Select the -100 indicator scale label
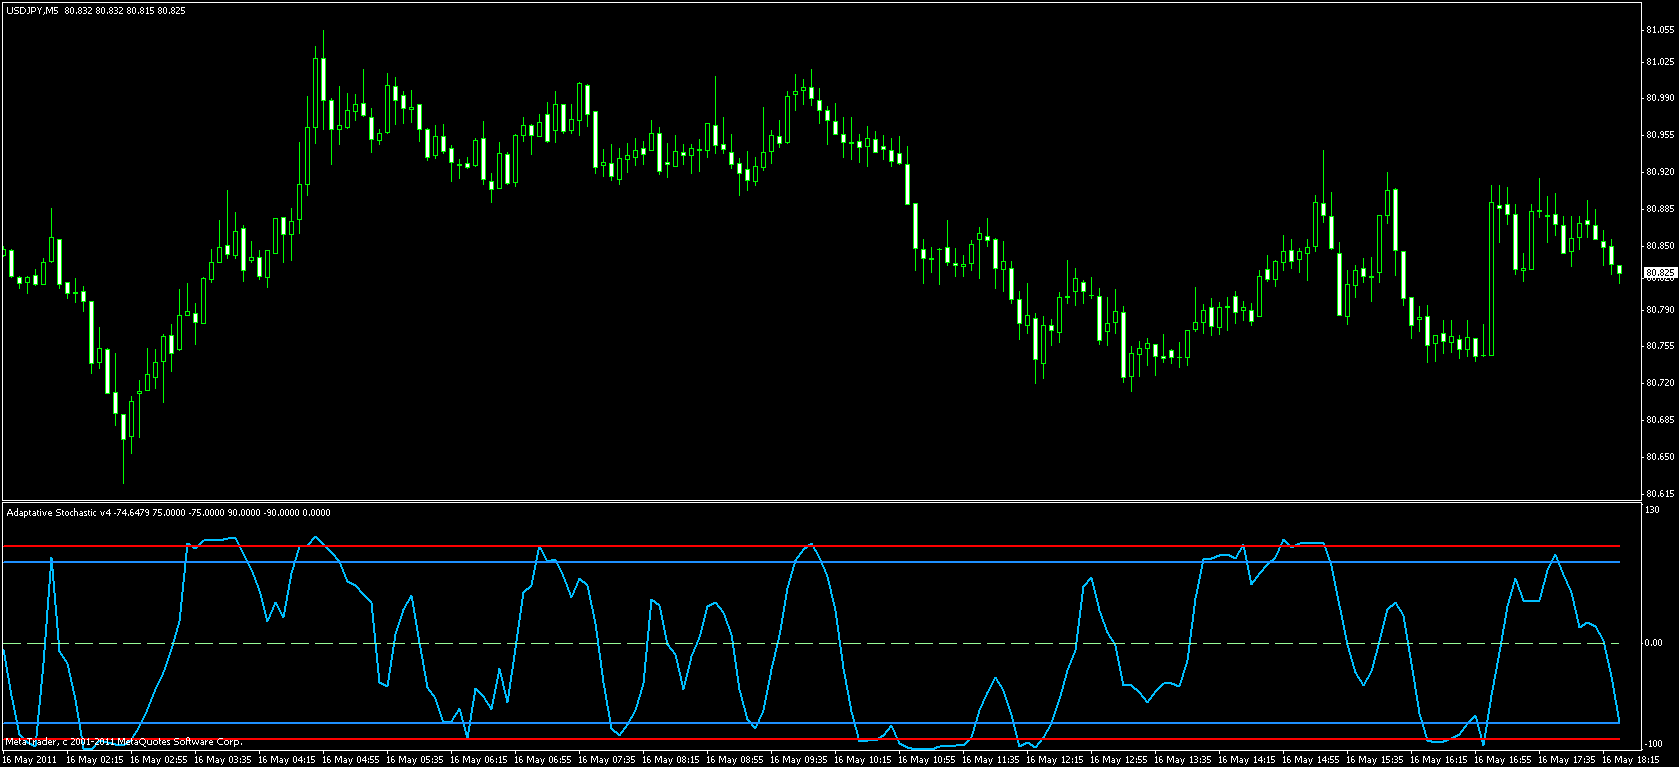Image resolution: width=1679 pixels, height=767 pixels. pos(1653,744)
